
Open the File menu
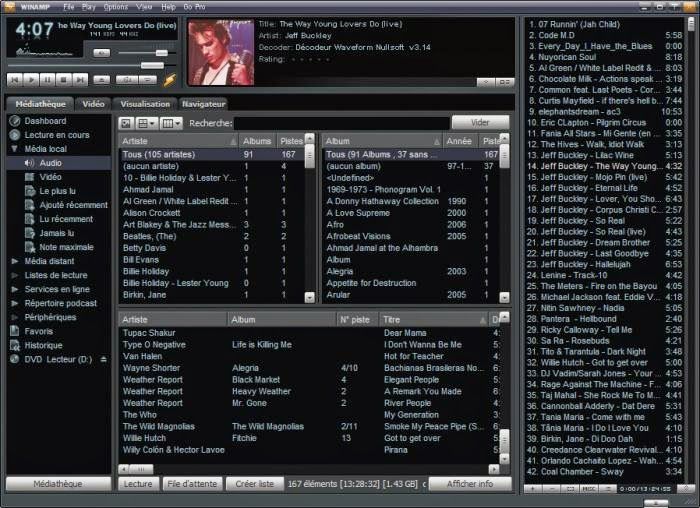69,7
